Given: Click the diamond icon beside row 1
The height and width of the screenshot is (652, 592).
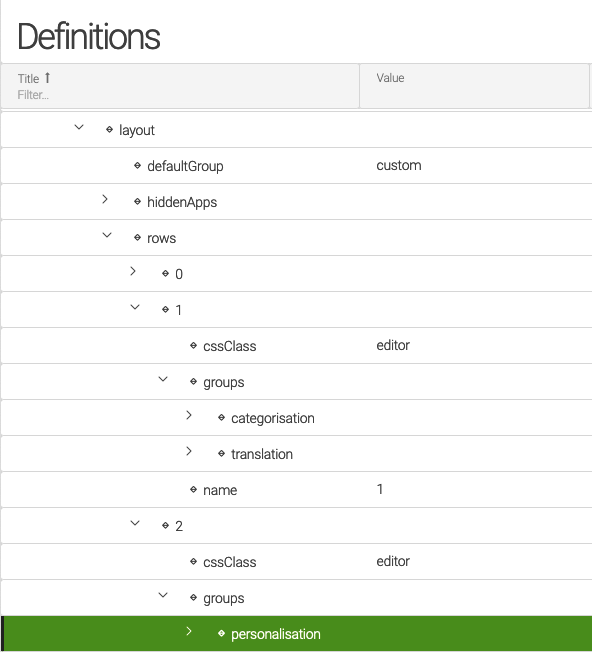Looking at the screenshot, I should 165,309.
